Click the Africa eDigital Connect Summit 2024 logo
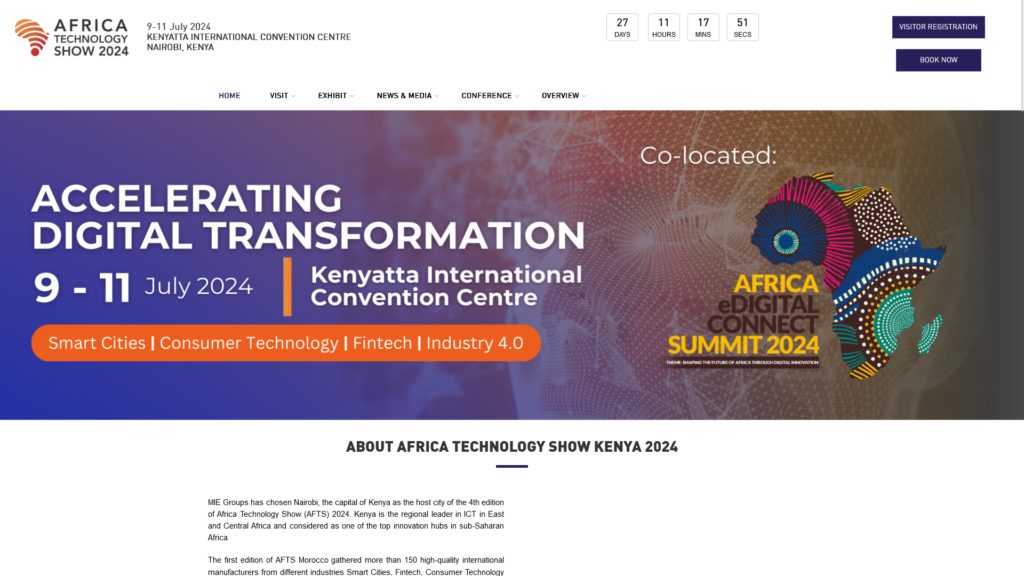 807,276
